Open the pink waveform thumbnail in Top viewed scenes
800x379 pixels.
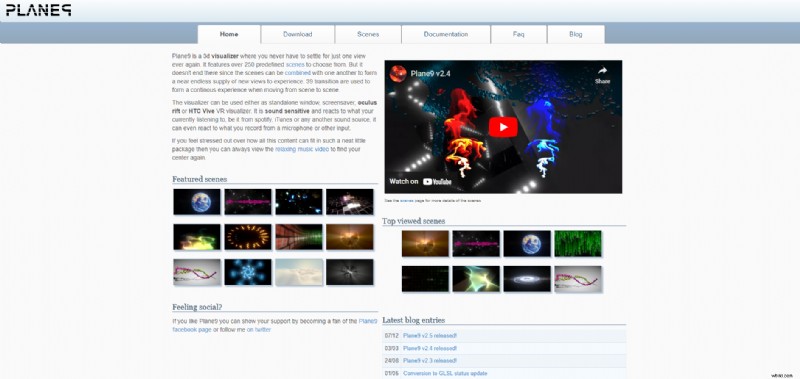tap(476, 243)
